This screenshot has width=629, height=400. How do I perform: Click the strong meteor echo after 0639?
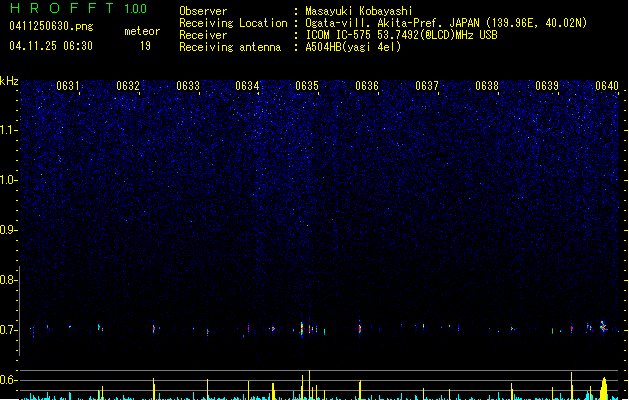[x=603, y=327]
